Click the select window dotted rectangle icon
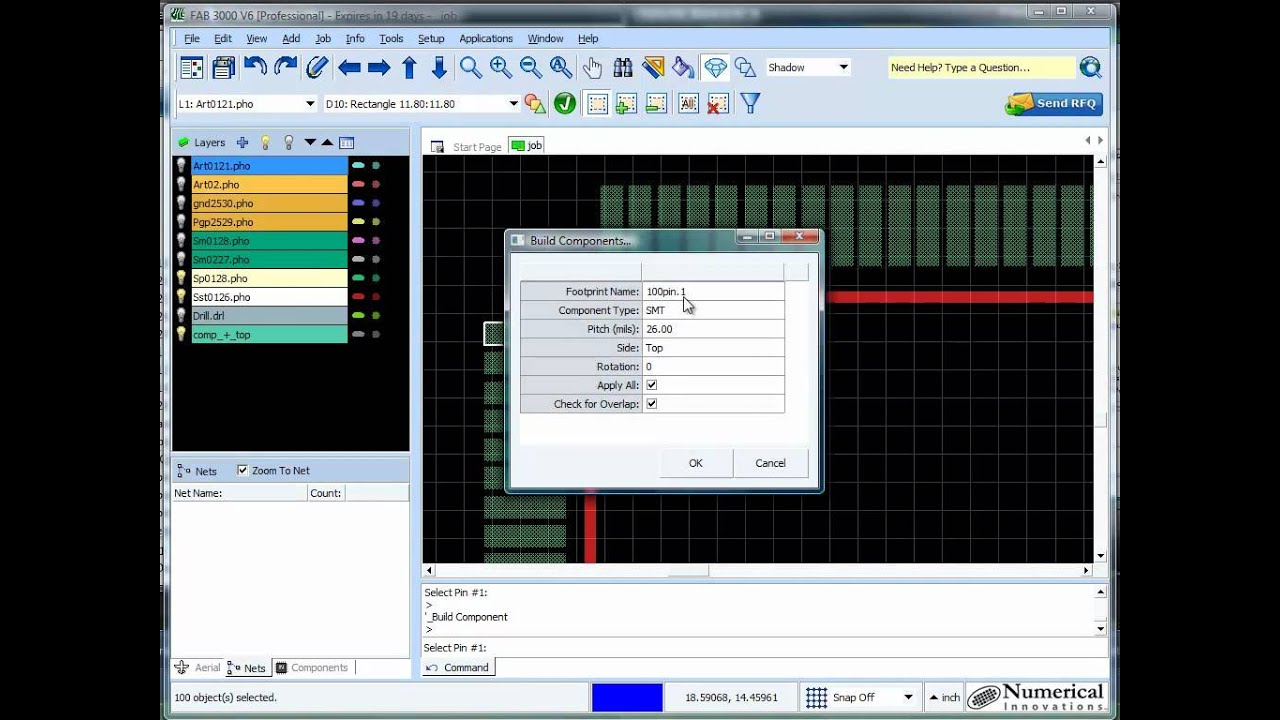Image resolution: width=1280 pixels, height=720 pixels. tap(597, 103)
